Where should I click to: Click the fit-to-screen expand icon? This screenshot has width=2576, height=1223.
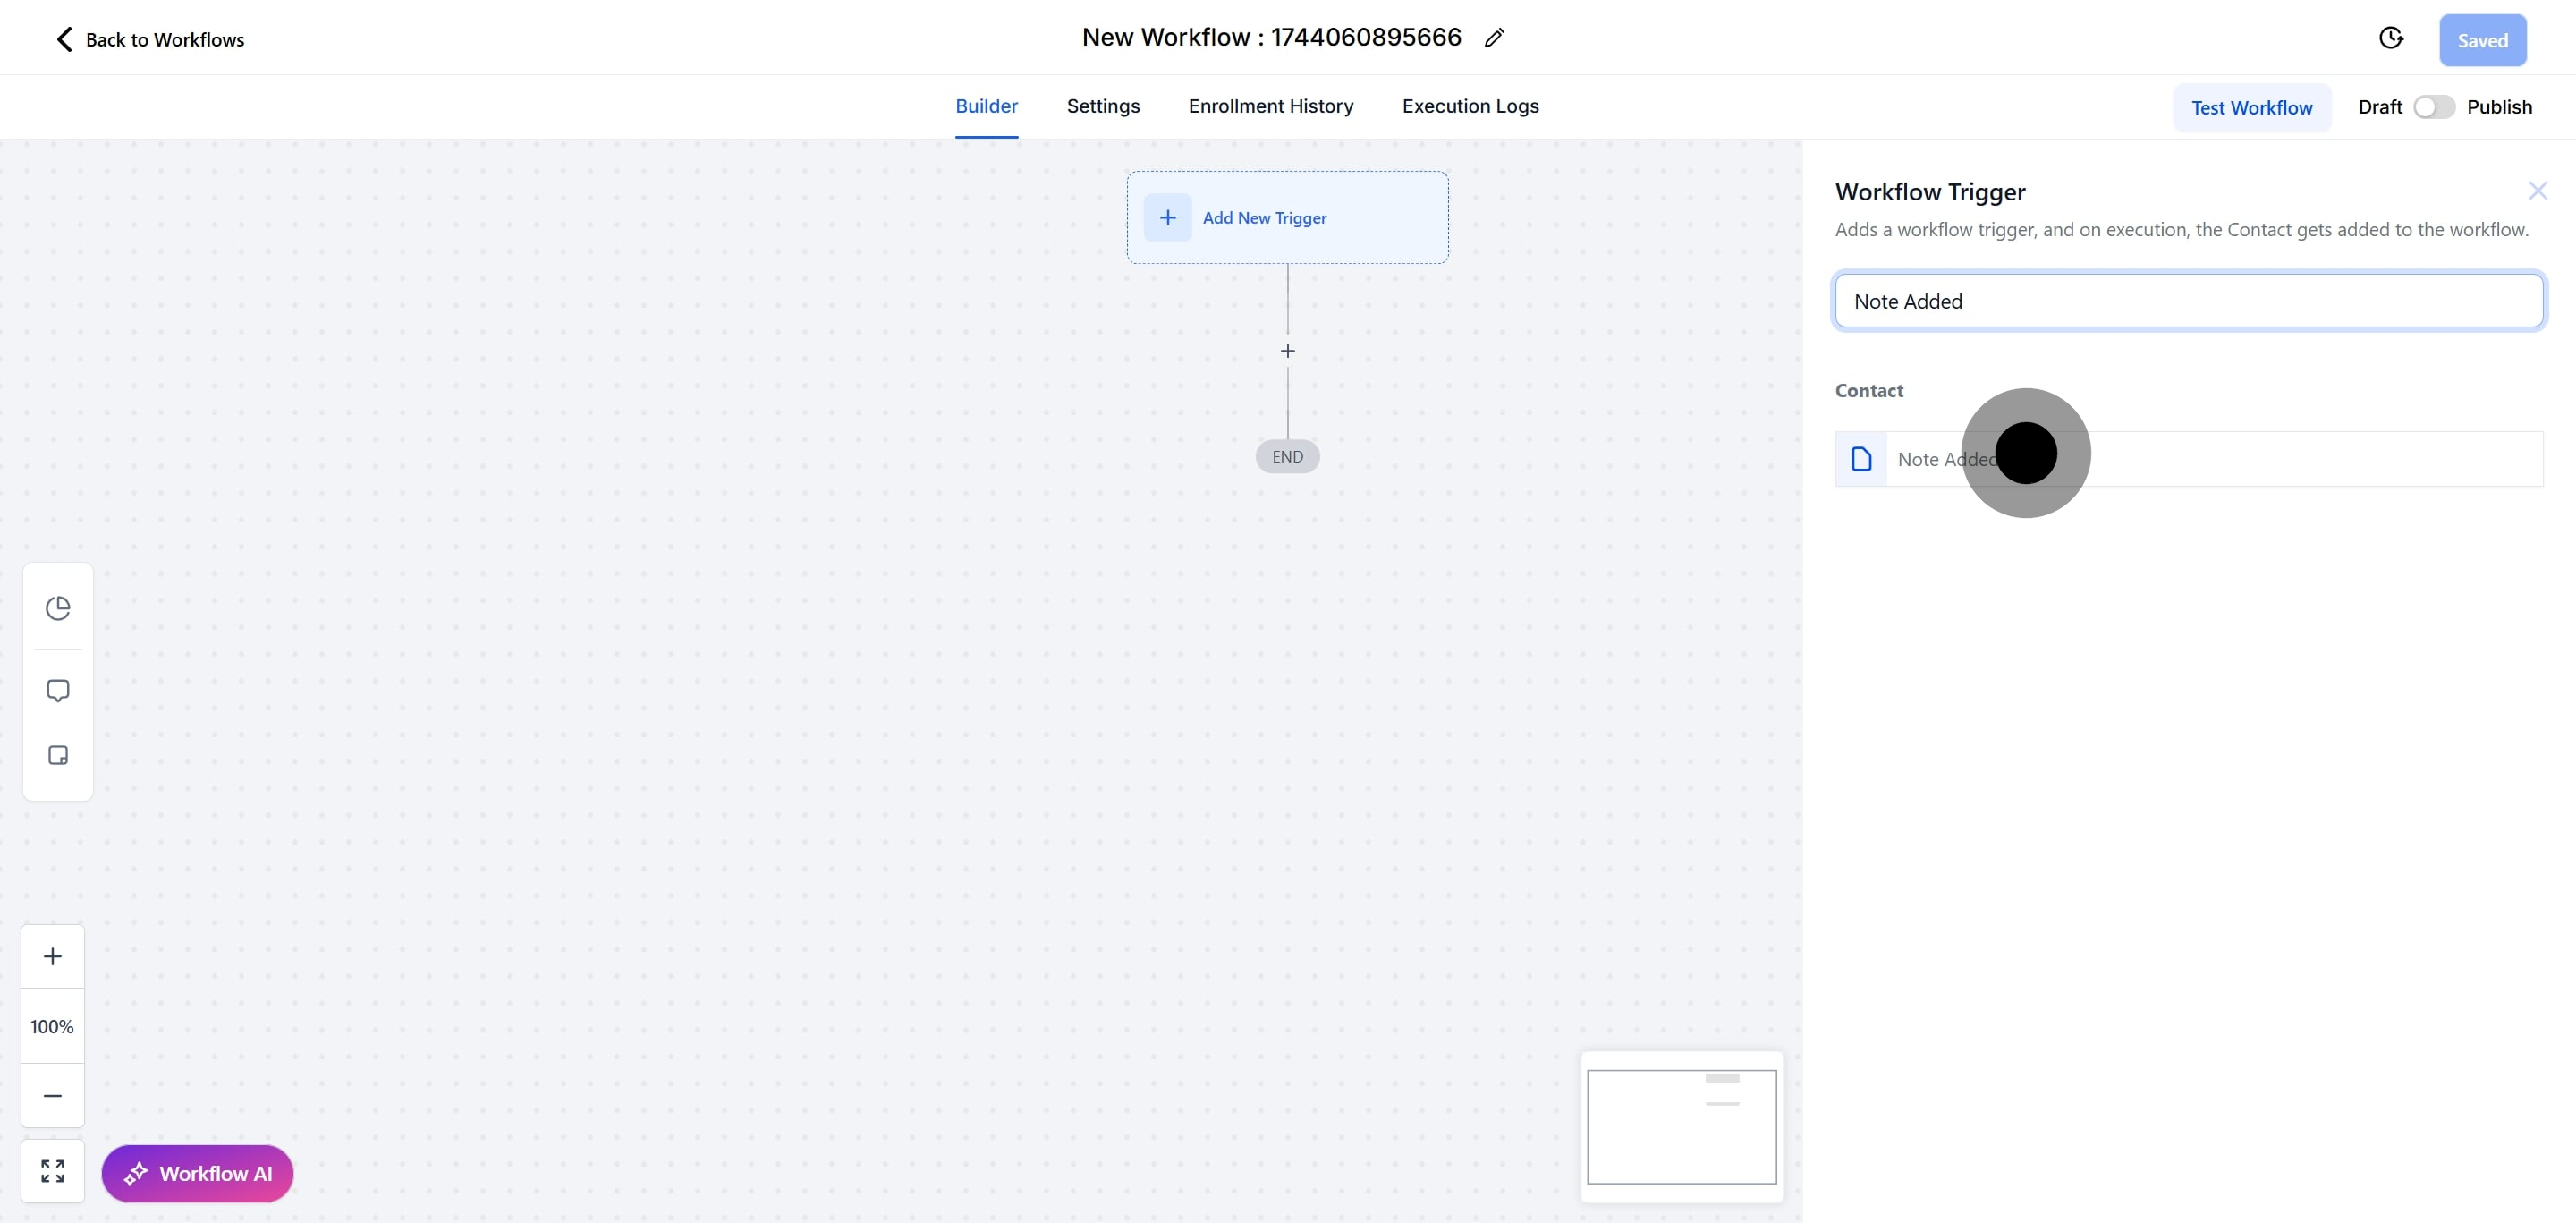point(53,1171)
